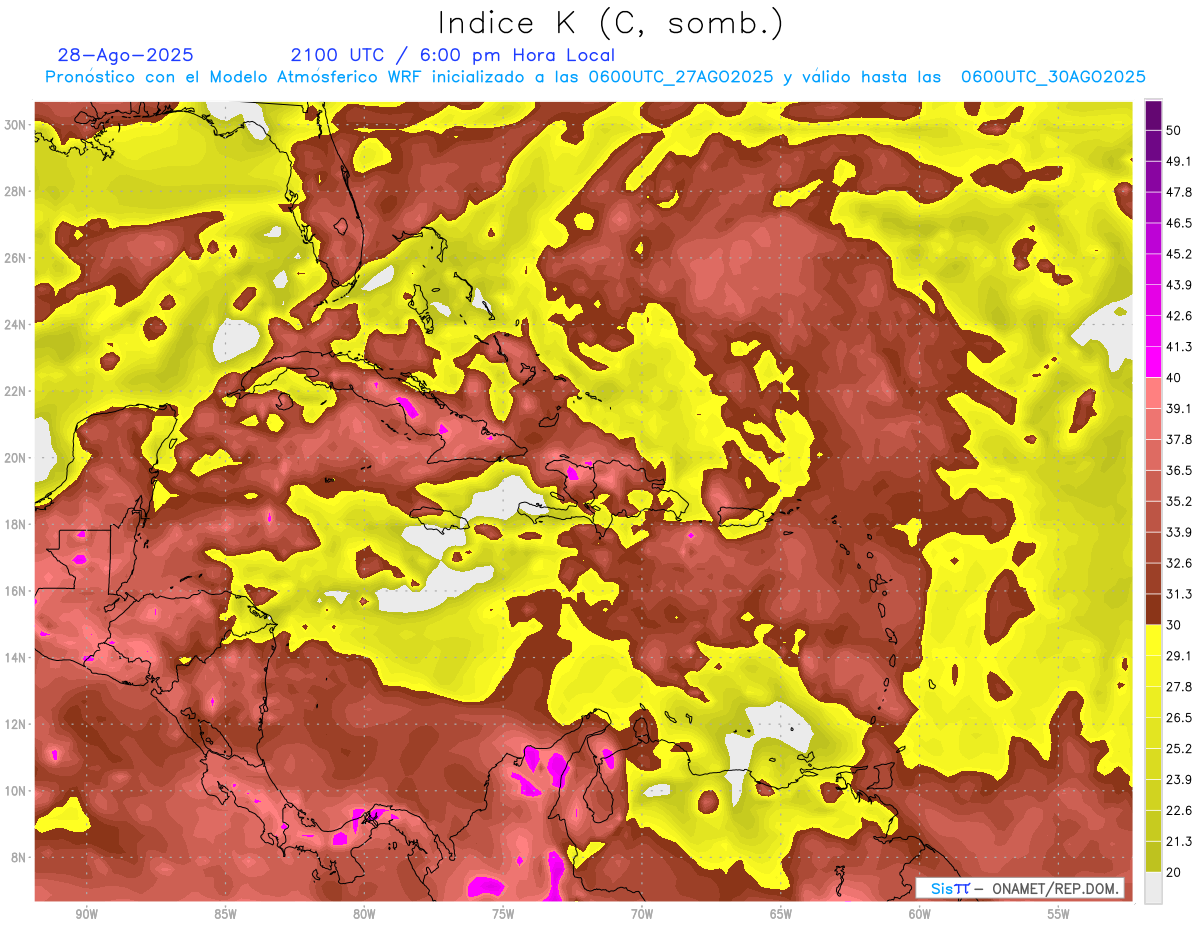
Task: Click the "24N" latitude axis label
Action: 15,324
